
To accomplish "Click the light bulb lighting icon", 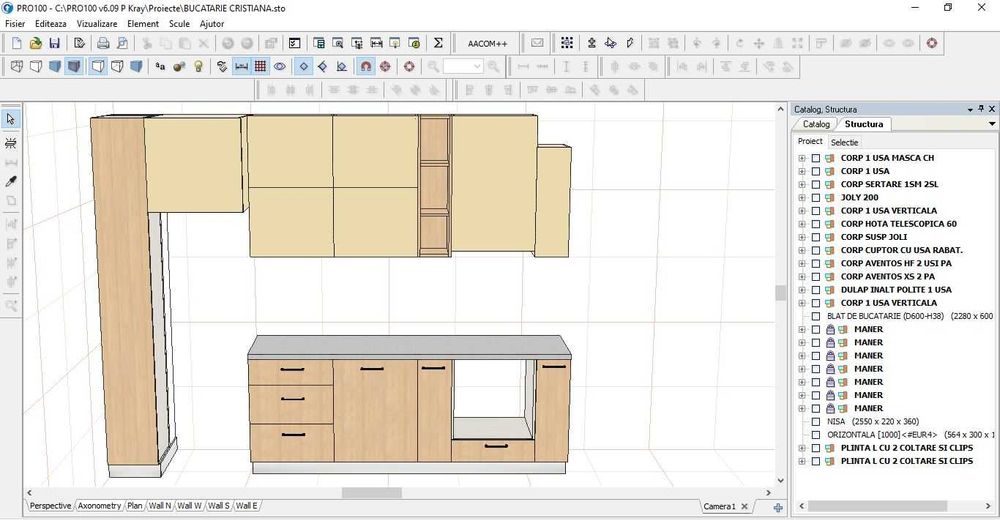I will click(x=198, y=67).
